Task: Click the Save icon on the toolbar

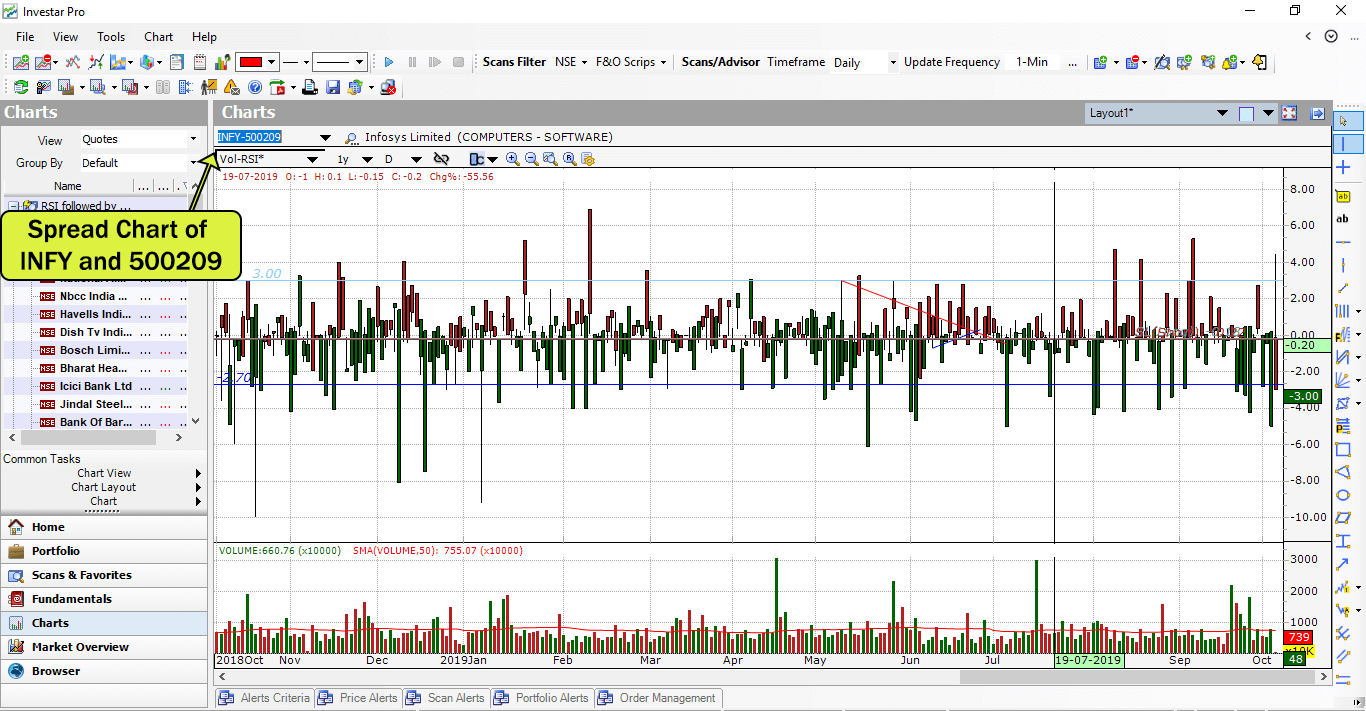Action: (x=332, y=87)
